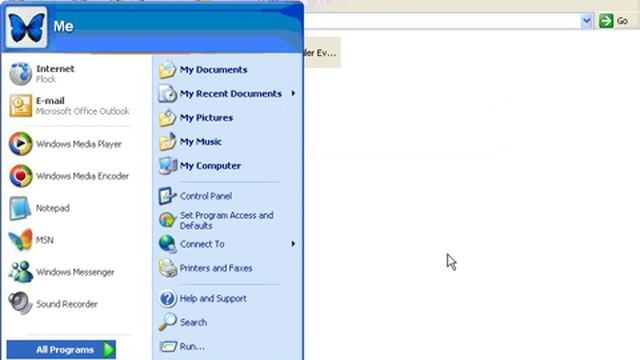Click the Run... label
The height and width of the screenshot is (360, 640).
[x=192, y=347]
